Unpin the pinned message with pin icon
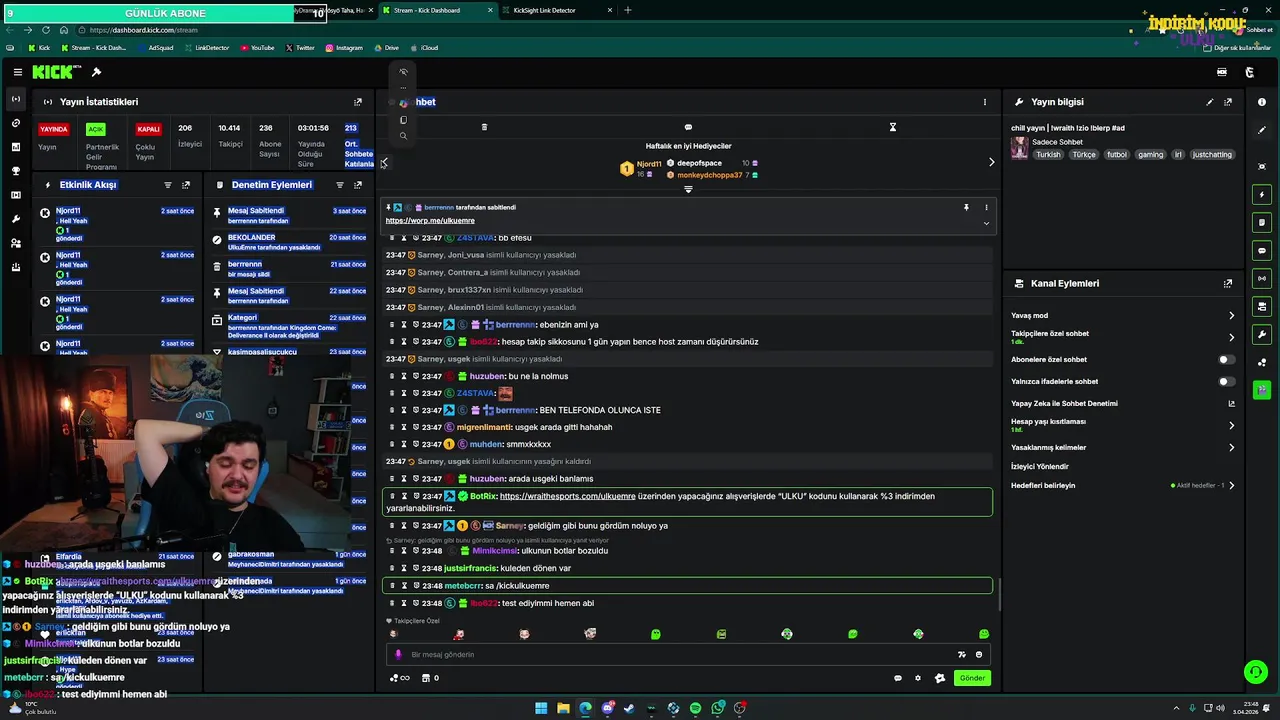The width and height of the screenshot is (1280, 720). (x=966, y=208)
